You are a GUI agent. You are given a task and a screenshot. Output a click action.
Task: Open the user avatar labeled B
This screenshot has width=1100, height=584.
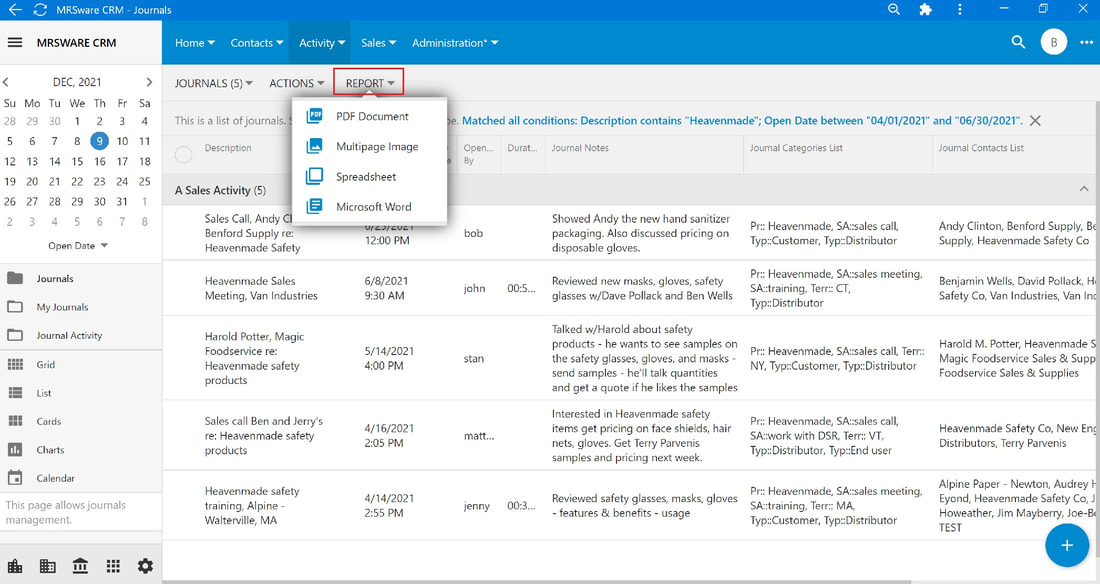click(x=1053, y=42)
